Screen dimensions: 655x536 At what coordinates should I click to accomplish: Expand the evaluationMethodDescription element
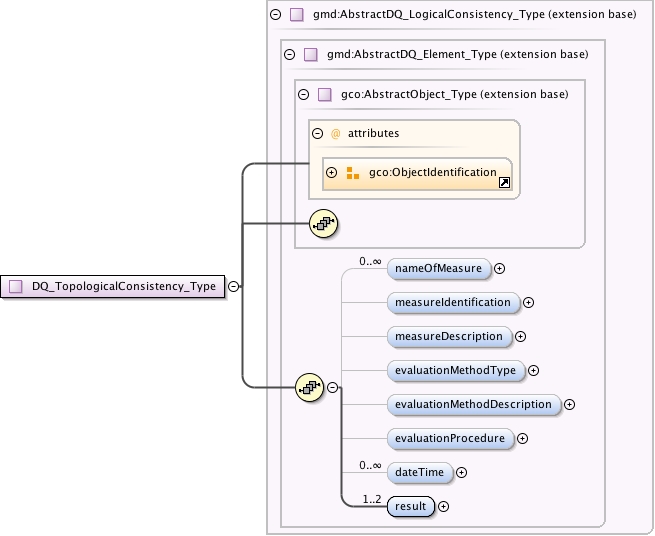tap(569, 404)
